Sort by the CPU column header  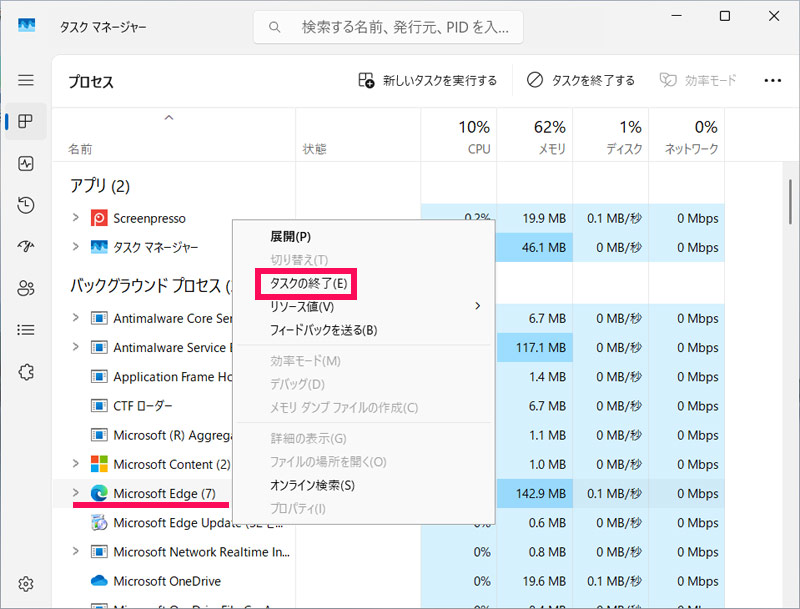[459, 137]
